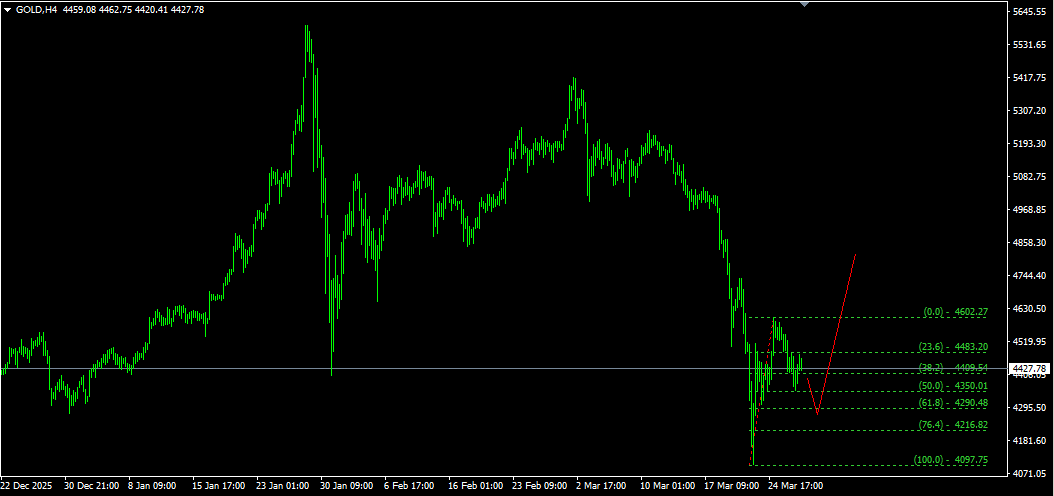The image size is (1054, 496).
Task: Click the GOLD,H4 symbol label
Action: coord(36,9)
